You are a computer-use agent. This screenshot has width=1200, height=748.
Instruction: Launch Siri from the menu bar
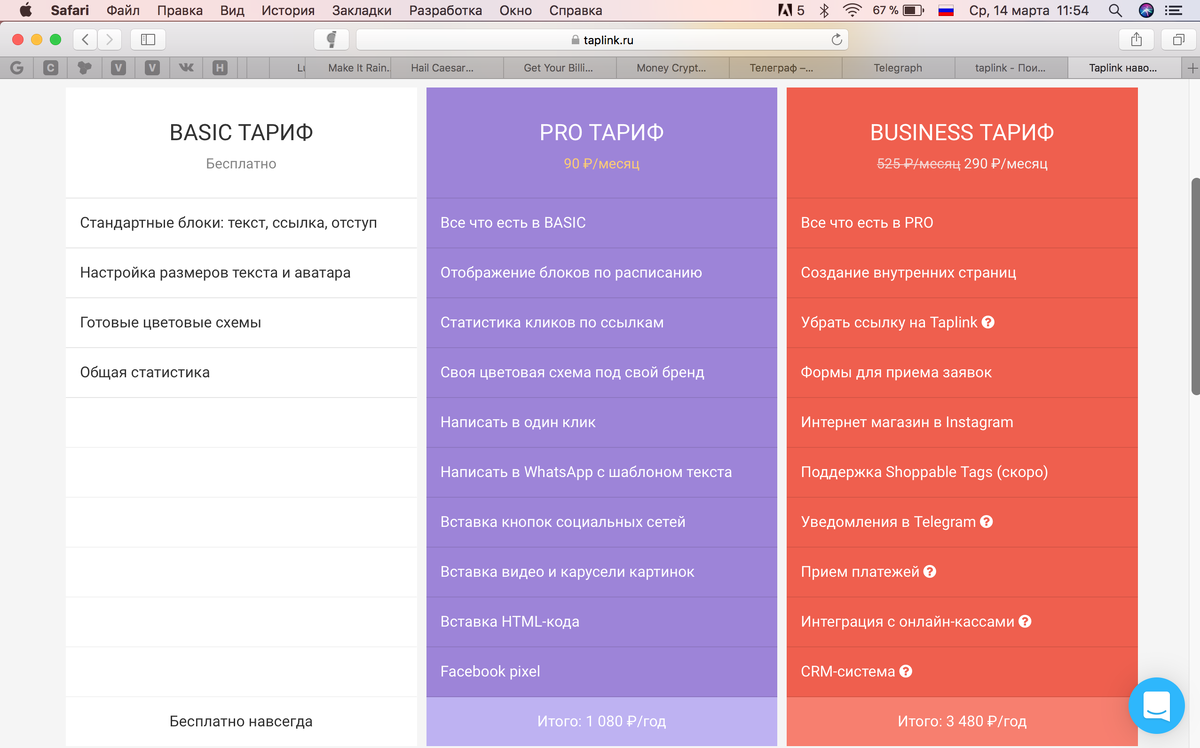click(1146, 11)
